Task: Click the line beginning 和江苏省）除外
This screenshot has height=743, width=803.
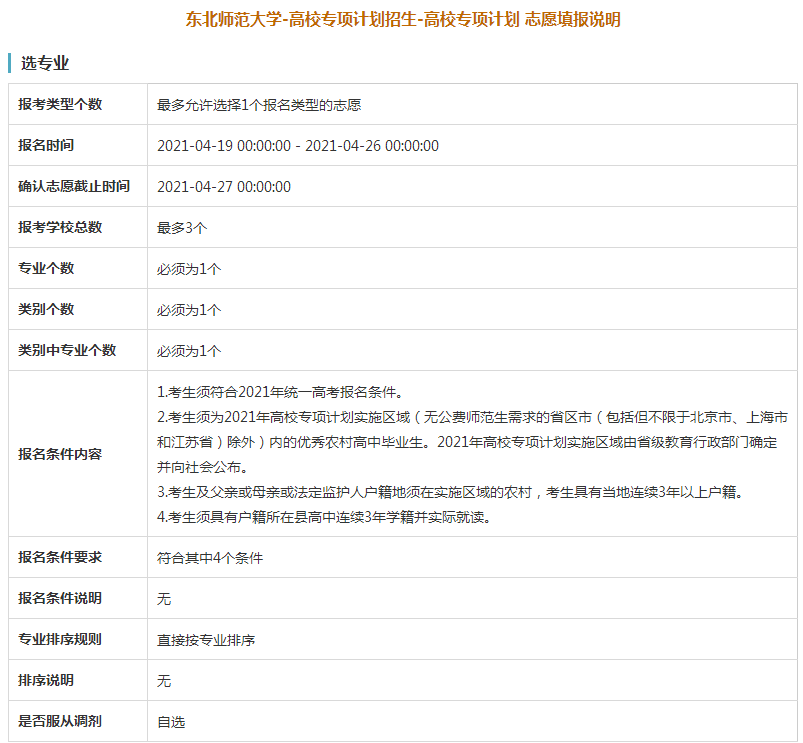Action: pos(467,442)
